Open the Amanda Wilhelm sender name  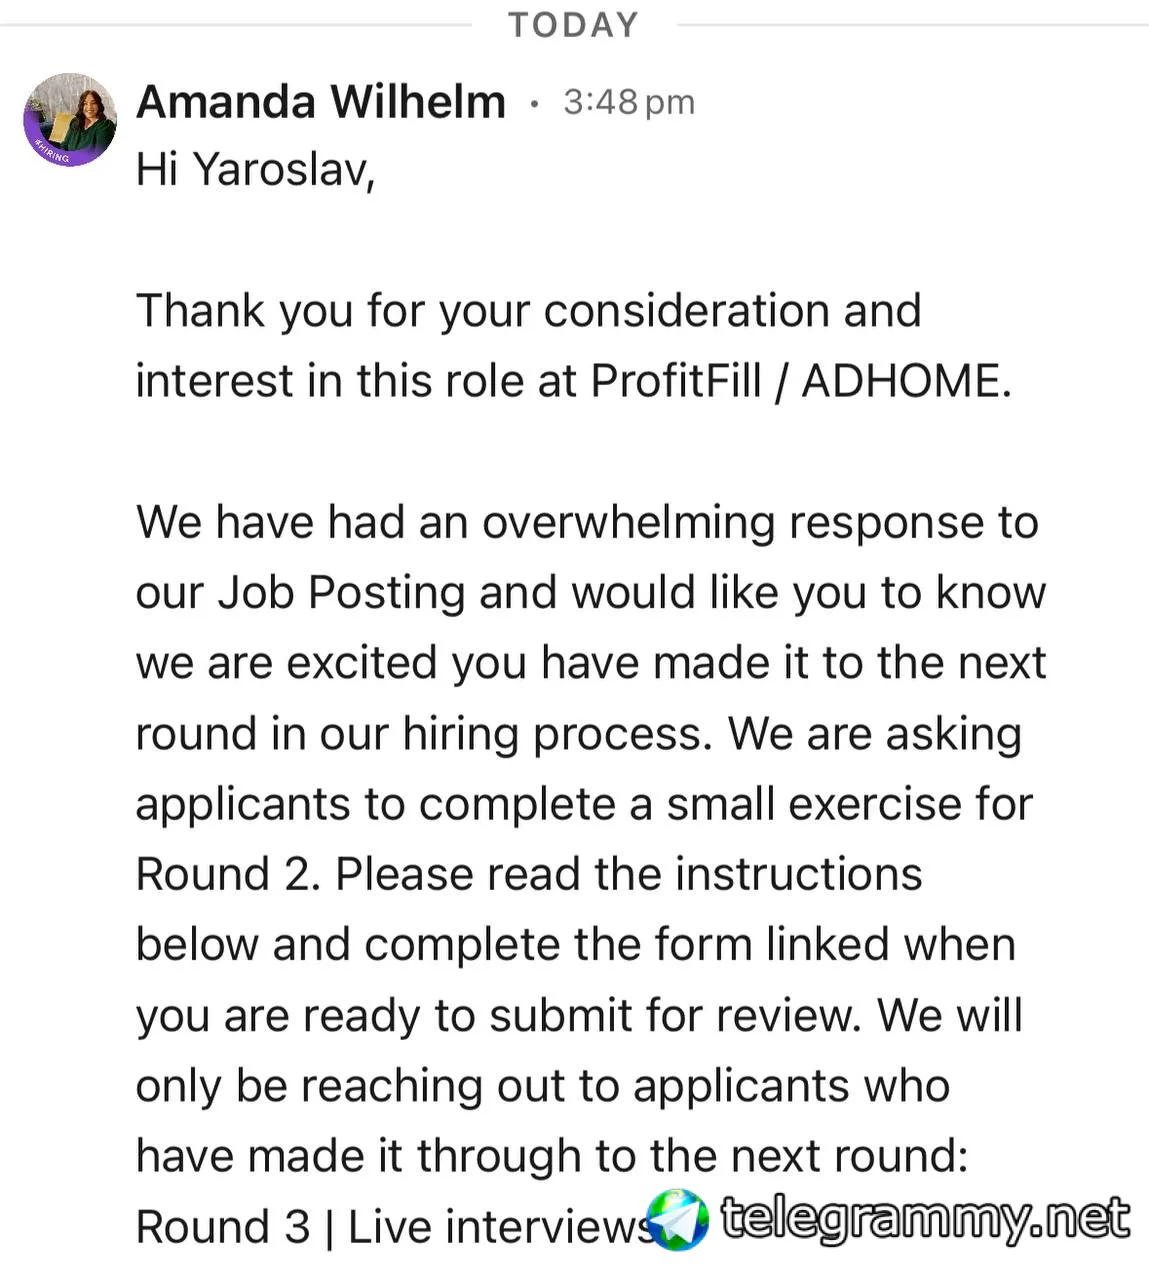tap(321, 102)
